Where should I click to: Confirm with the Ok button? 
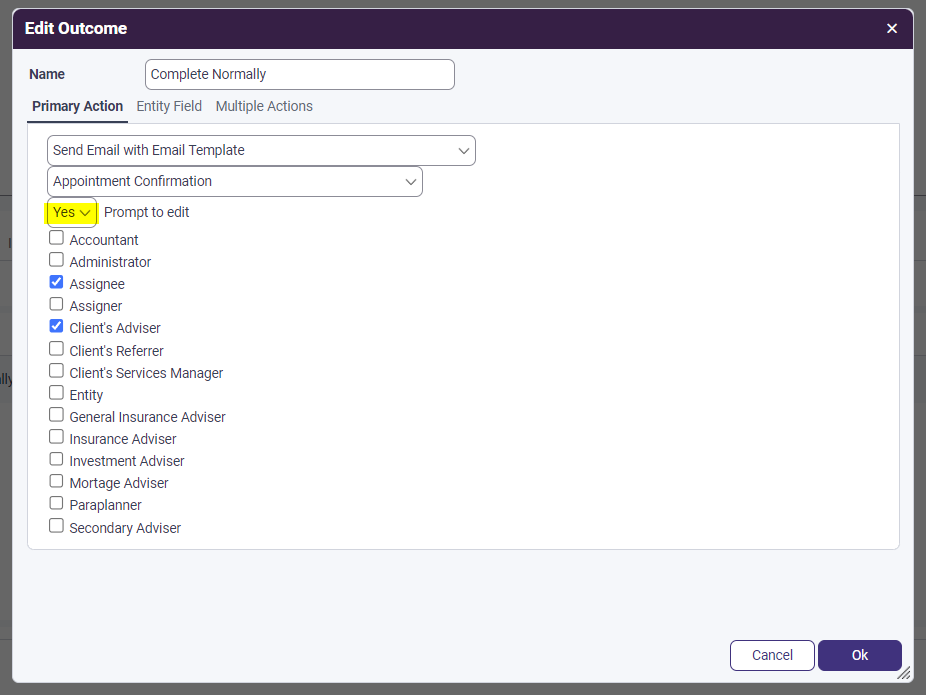859,655
